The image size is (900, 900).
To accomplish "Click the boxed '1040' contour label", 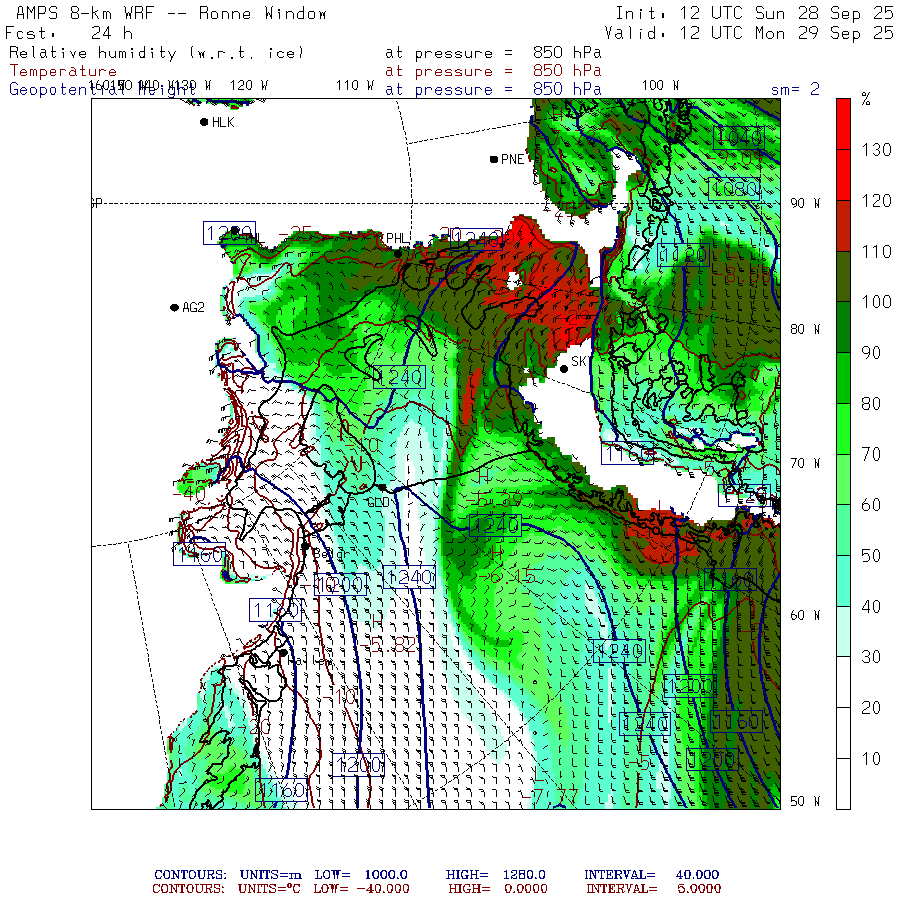I will (x=739, y=137).
